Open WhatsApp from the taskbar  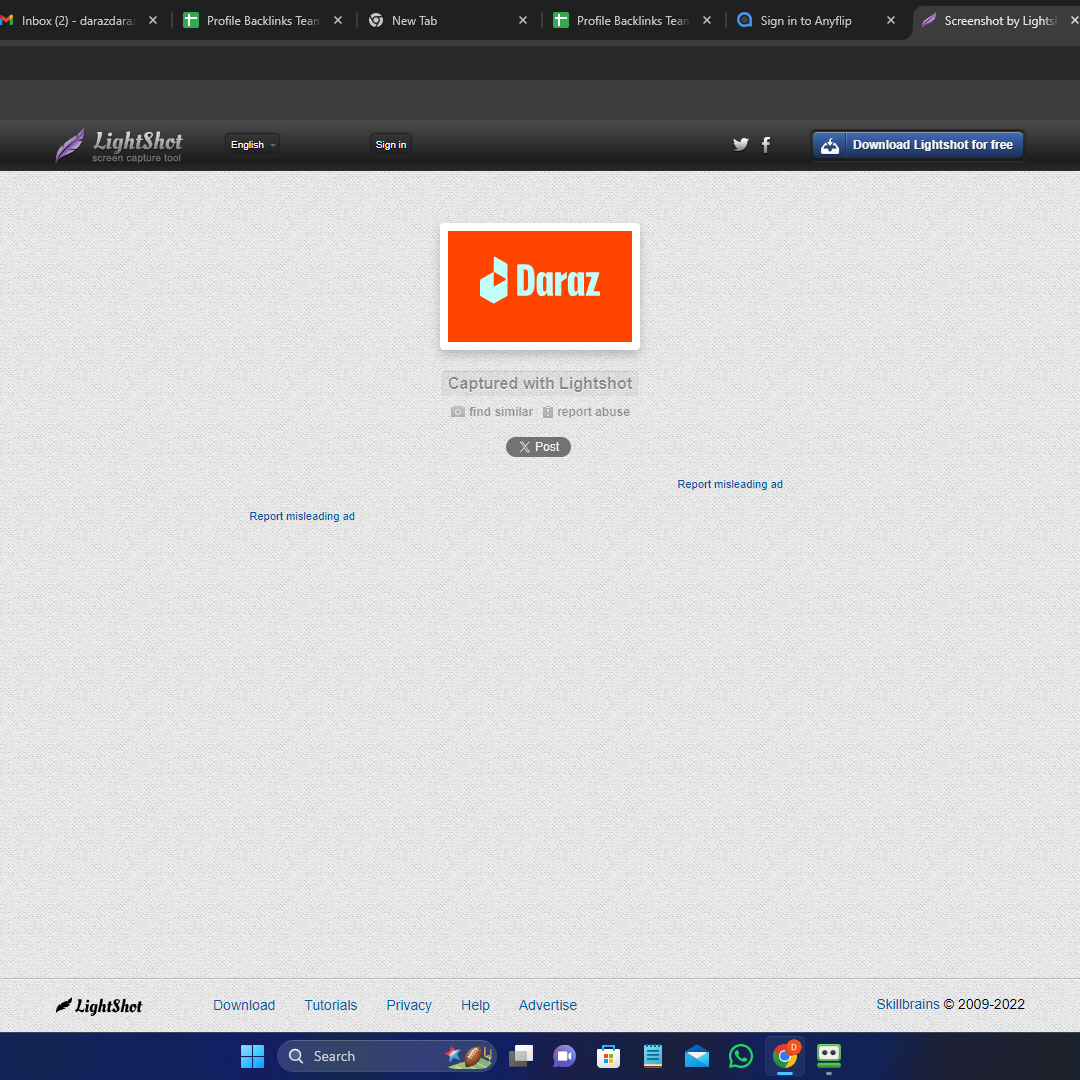(x=740, y=1056)
